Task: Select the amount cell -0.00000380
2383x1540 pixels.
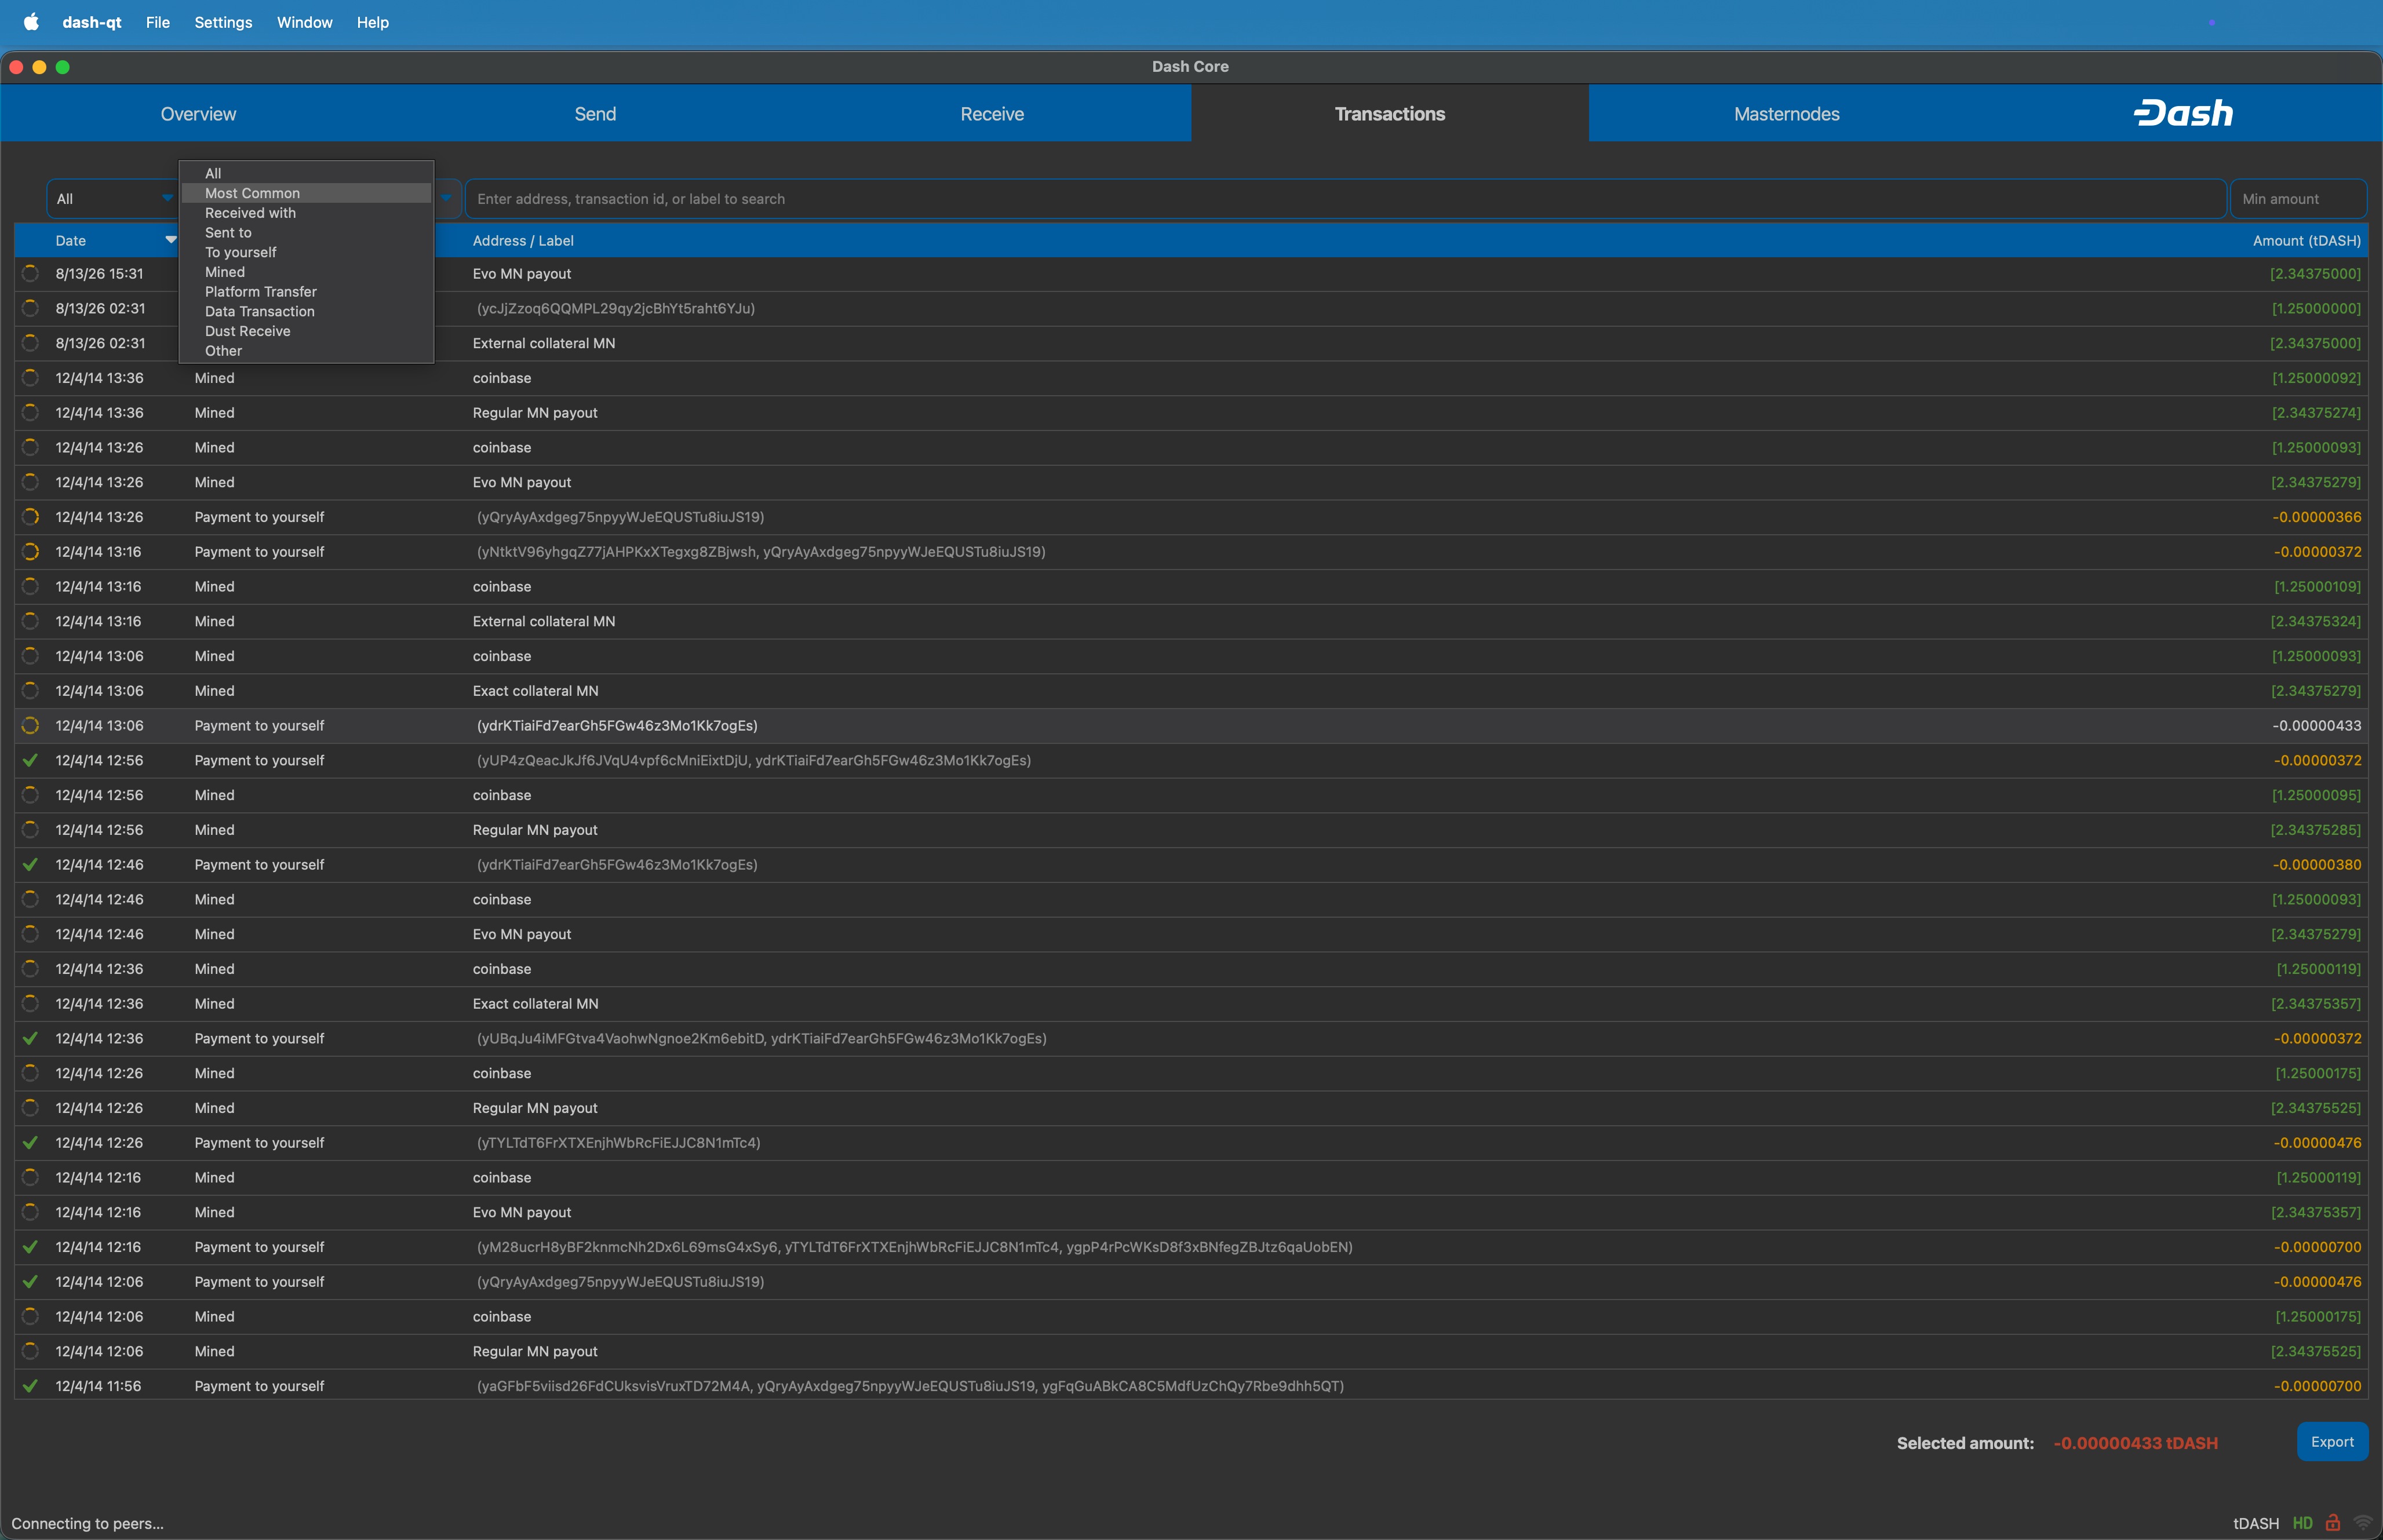Action: tap(2316, 864)
